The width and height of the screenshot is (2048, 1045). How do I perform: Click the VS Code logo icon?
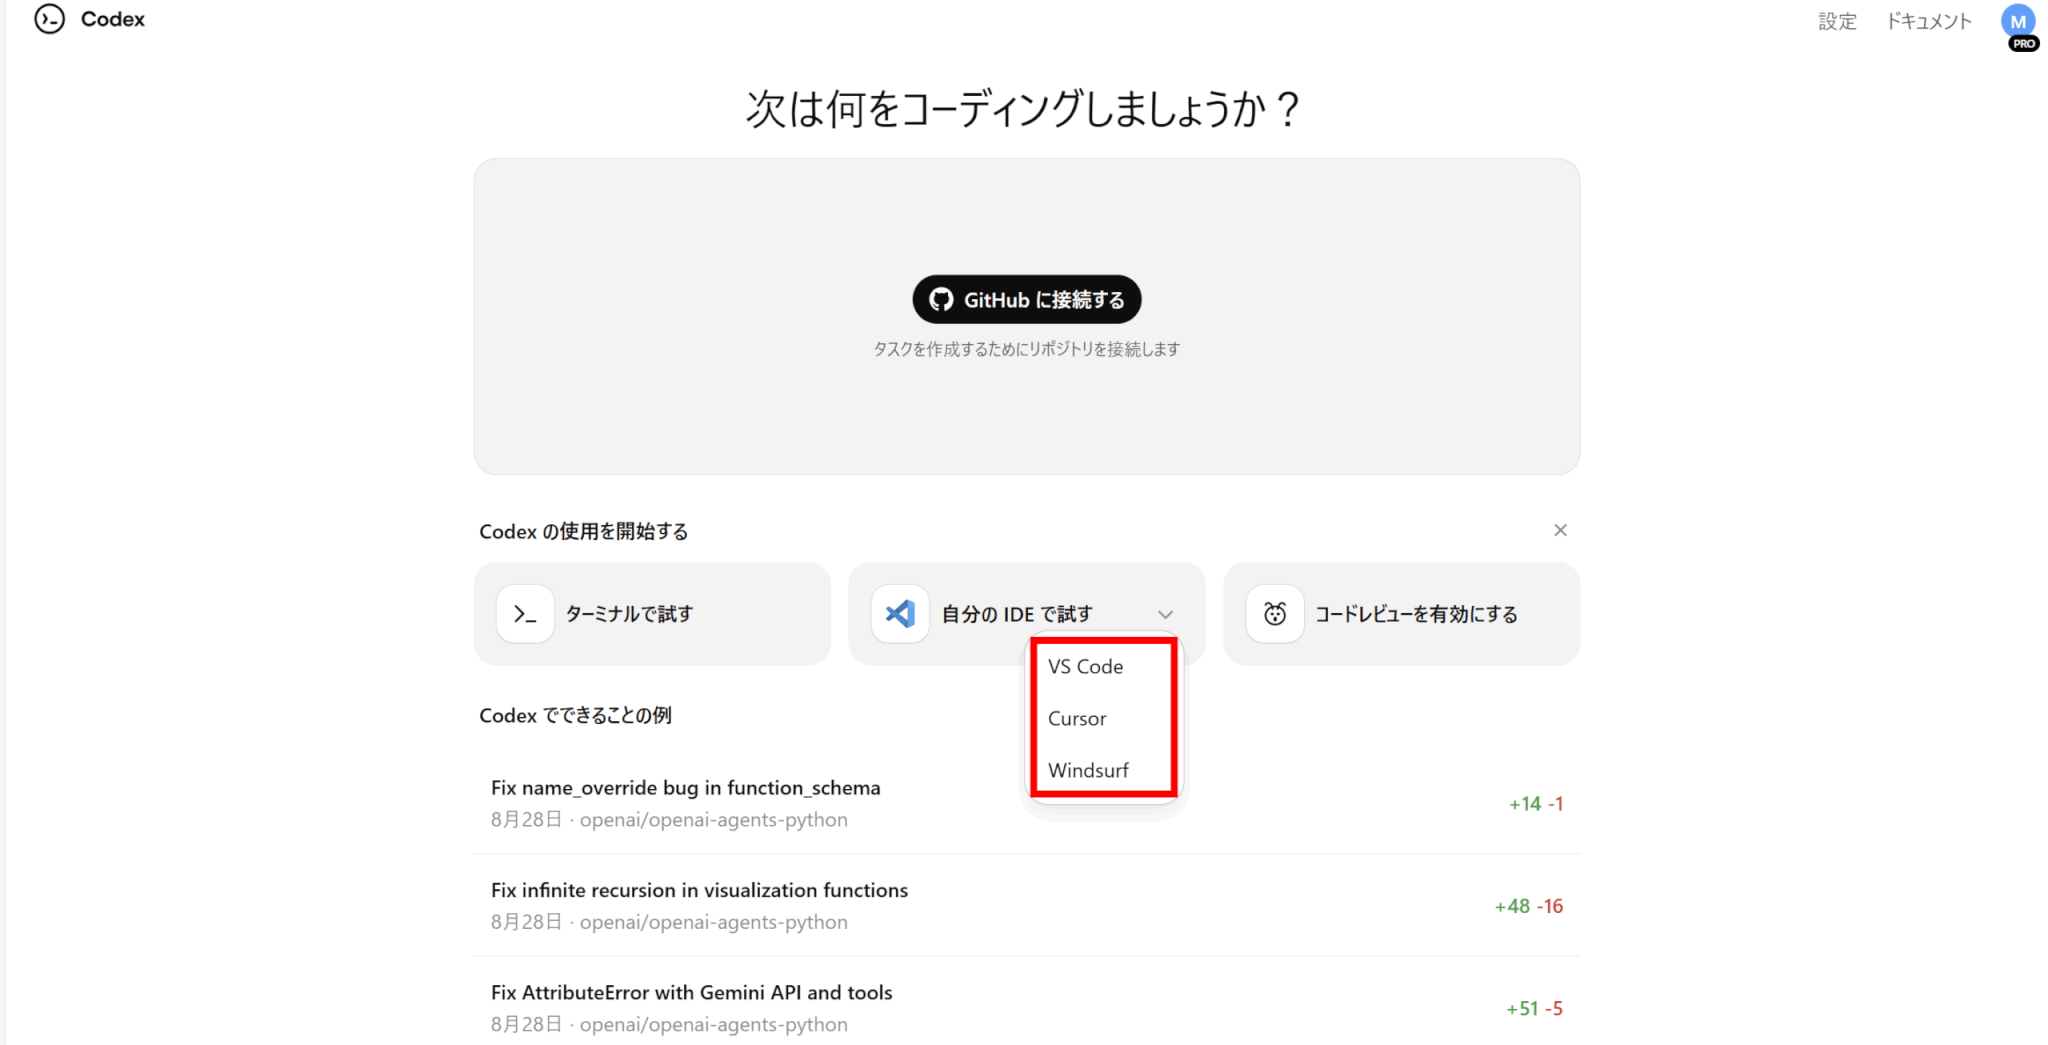900,614
